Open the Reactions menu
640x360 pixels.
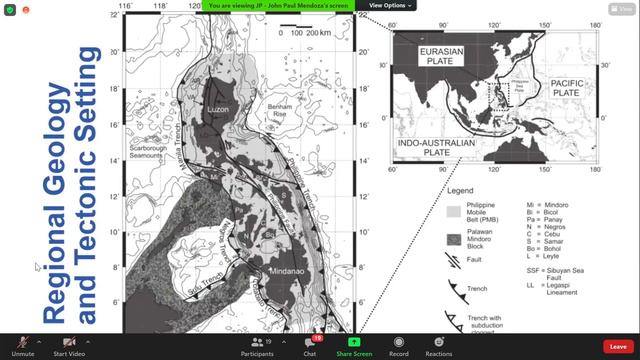439,347
